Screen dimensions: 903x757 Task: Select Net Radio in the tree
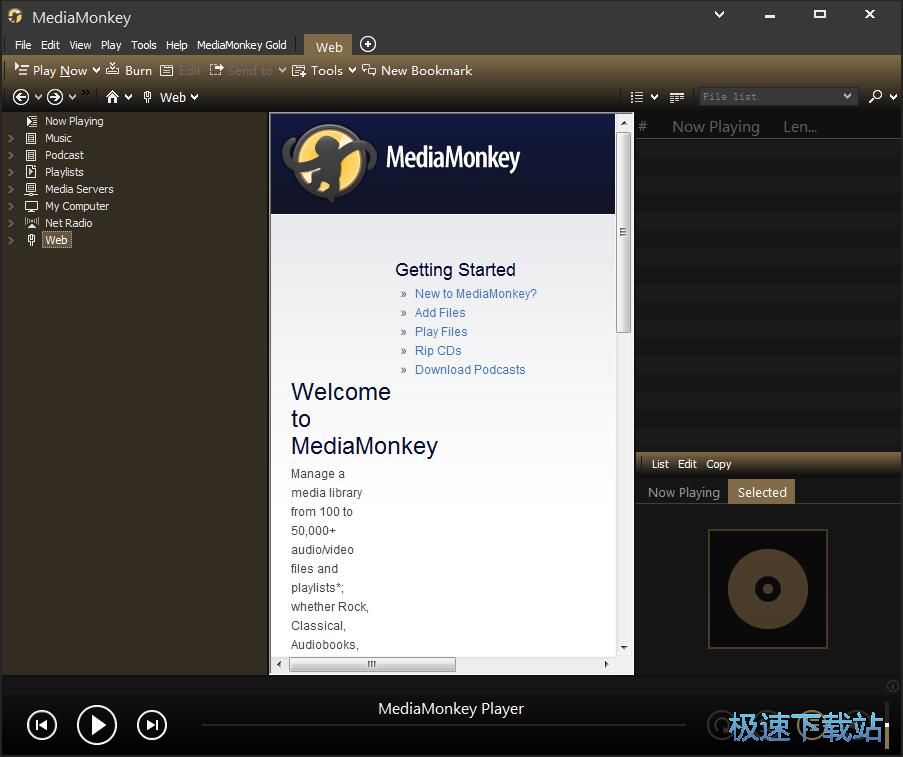[x=68, y=223]
